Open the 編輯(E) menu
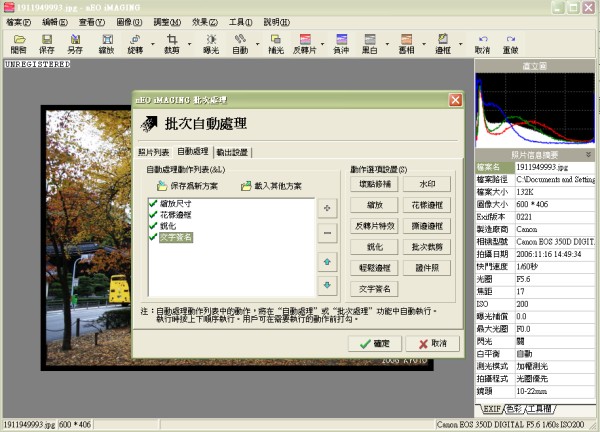Viewport: 600px width, 432px height. coord(55,22)
